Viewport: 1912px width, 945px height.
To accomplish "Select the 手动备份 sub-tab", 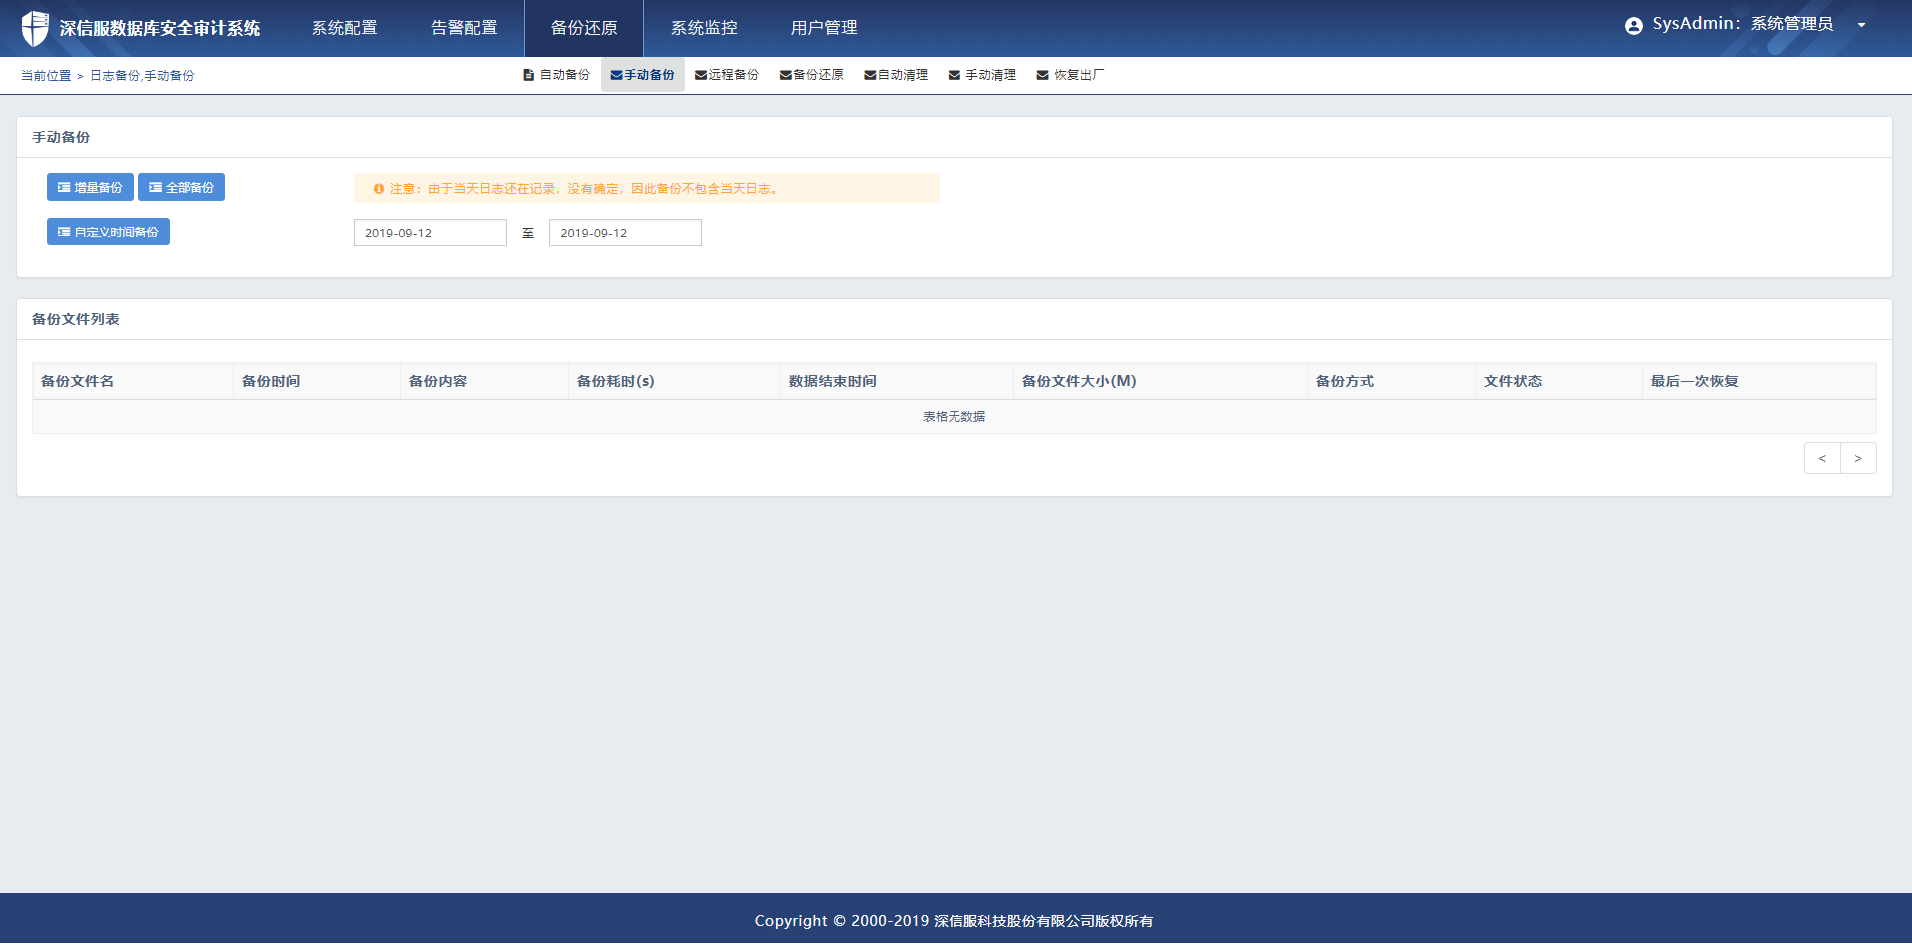I will coord(642,75).
